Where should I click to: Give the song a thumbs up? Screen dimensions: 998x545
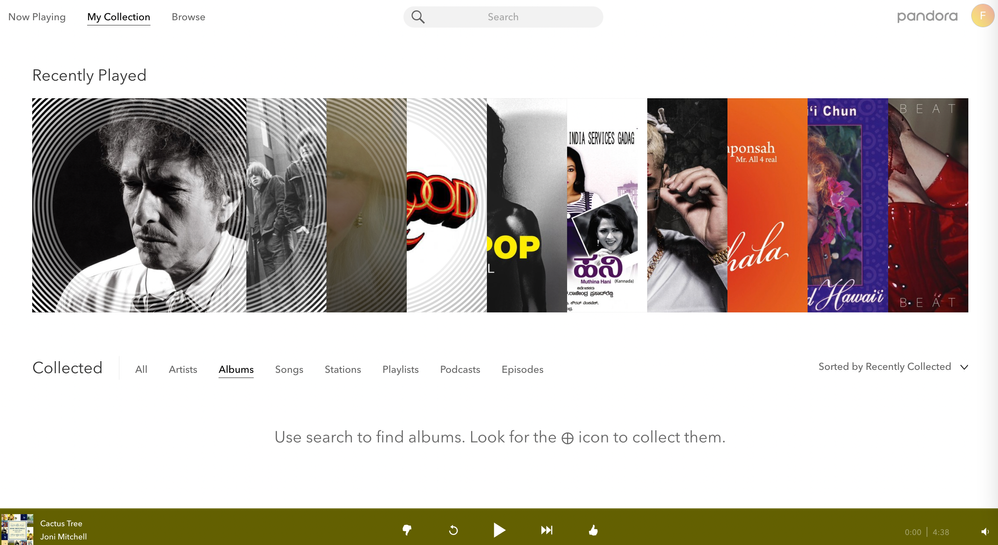[593, 530]
